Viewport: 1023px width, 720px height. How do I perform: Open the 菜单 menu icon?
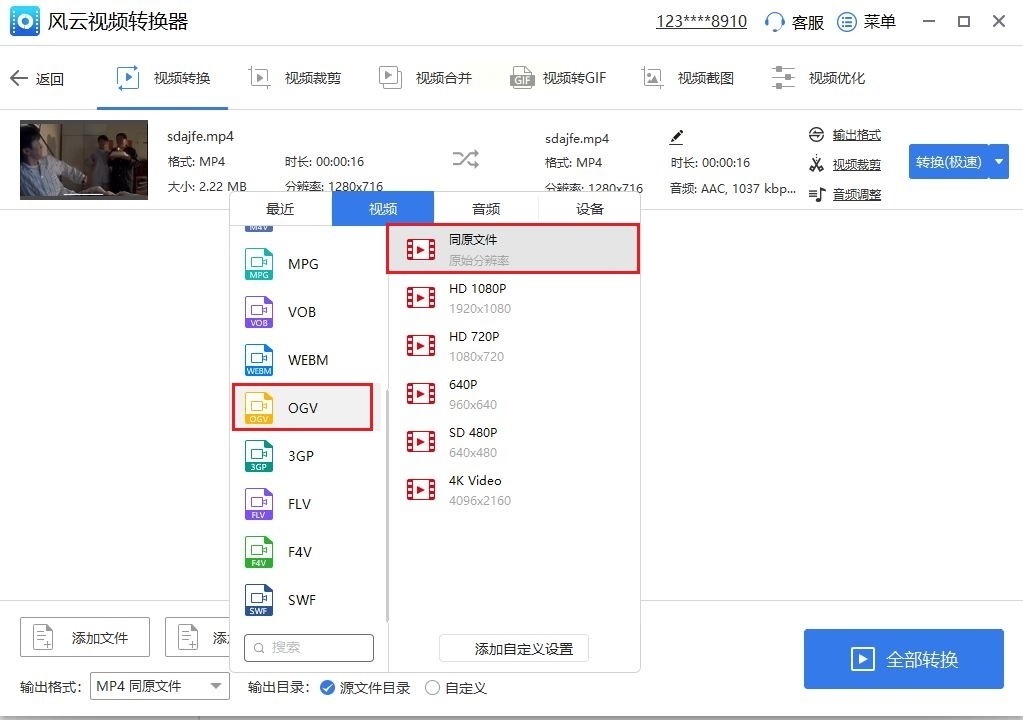tap(846, 22)
